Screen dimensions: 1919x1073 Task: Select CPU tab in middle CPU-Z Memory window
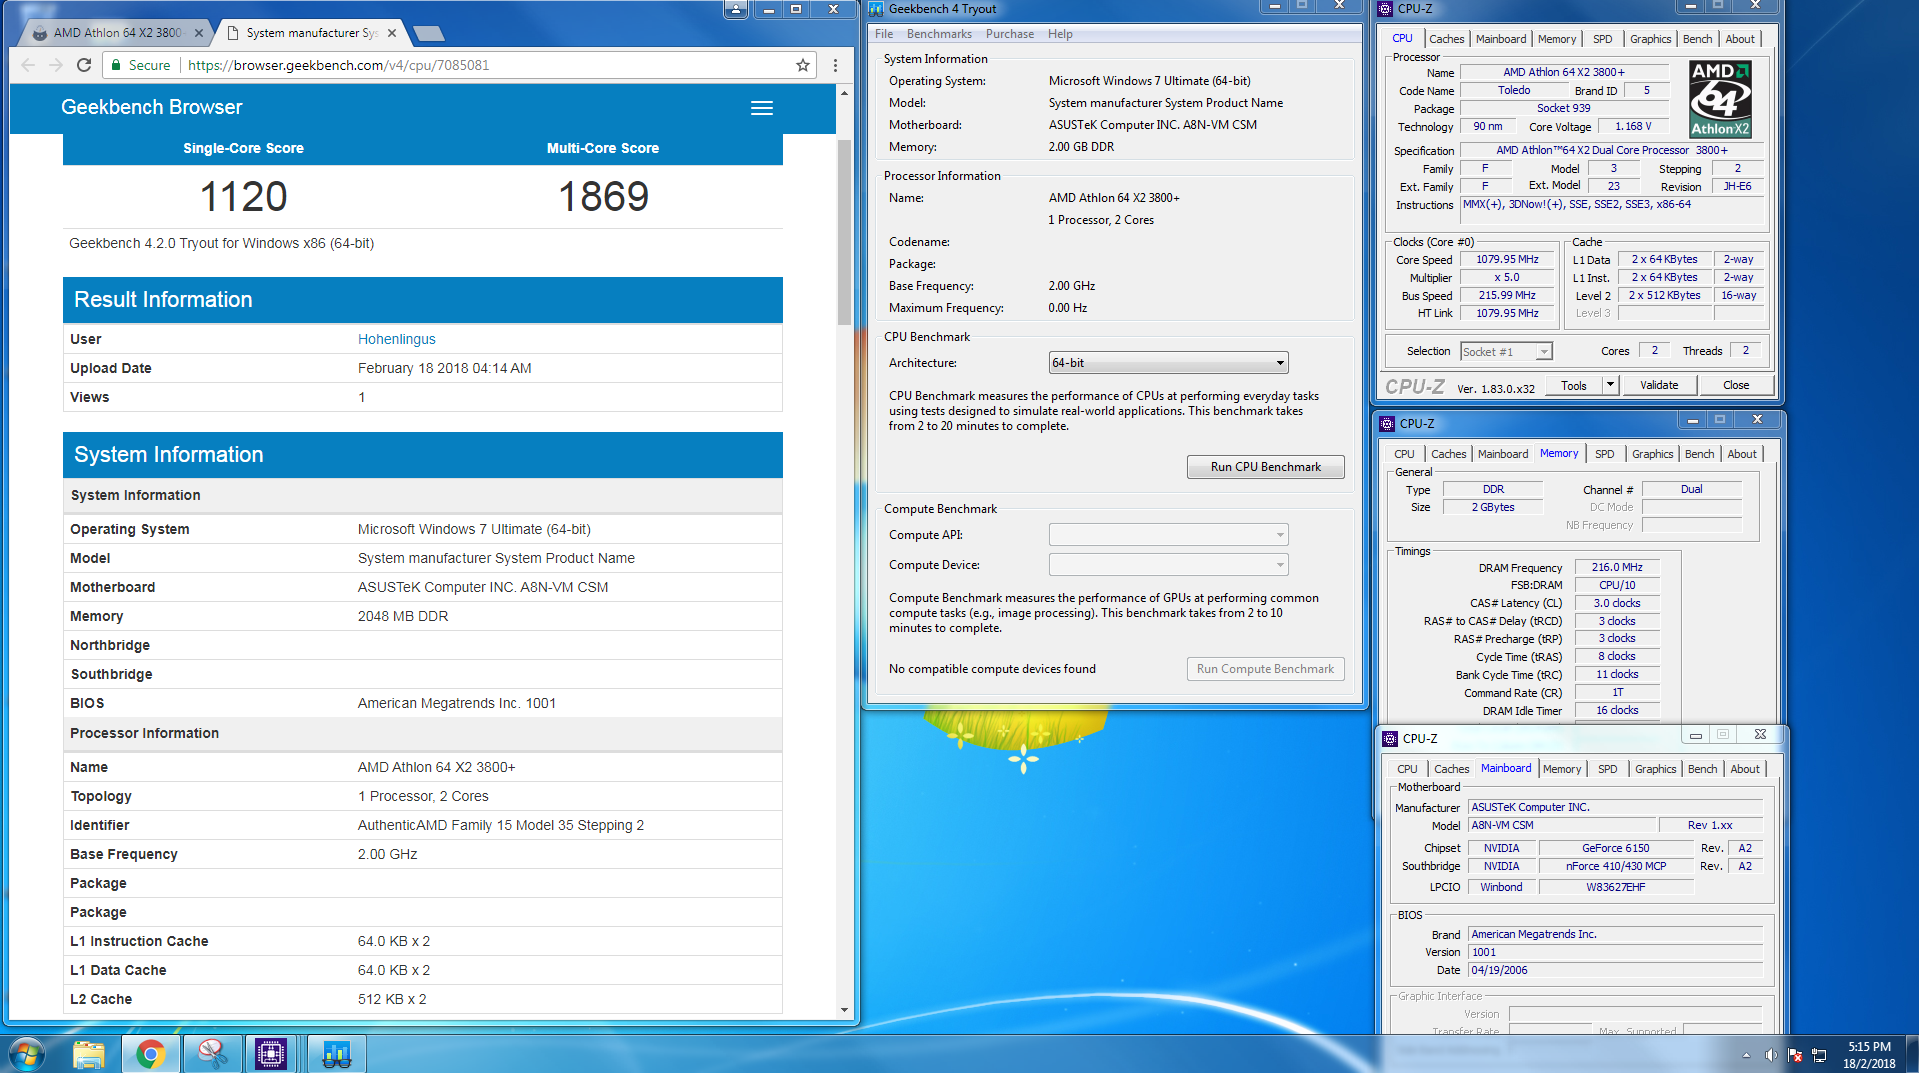(1404, 454)
